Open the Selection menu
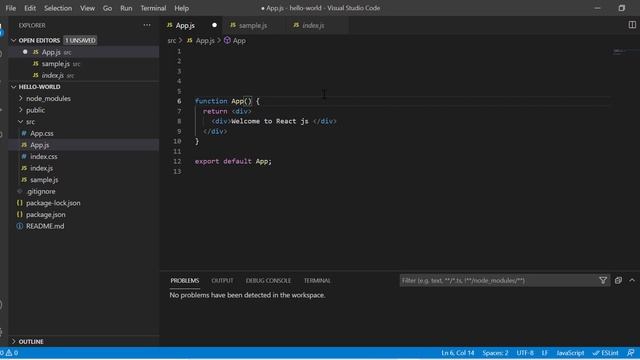This screenshot has height=360, width=640. [x=58, y=8]
